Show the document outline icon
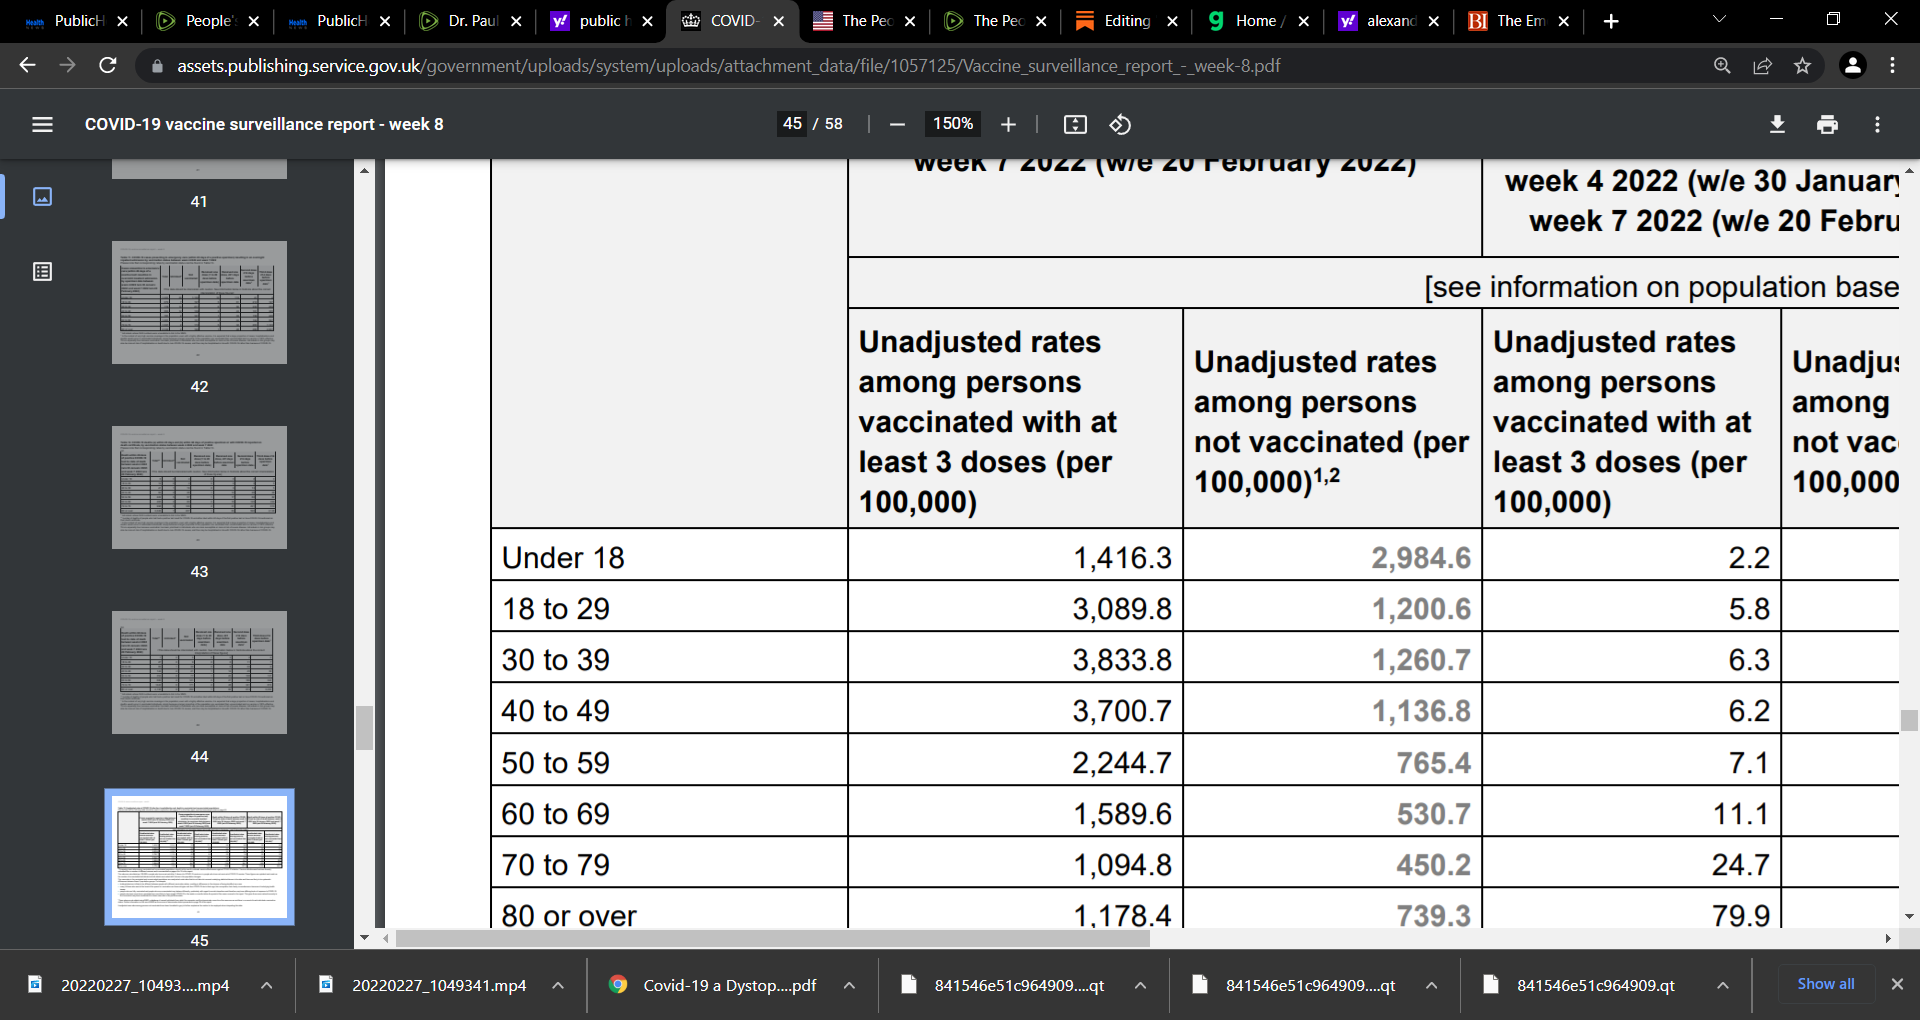The width and height of the screenshot is (1920, 1020). [42, 272]
